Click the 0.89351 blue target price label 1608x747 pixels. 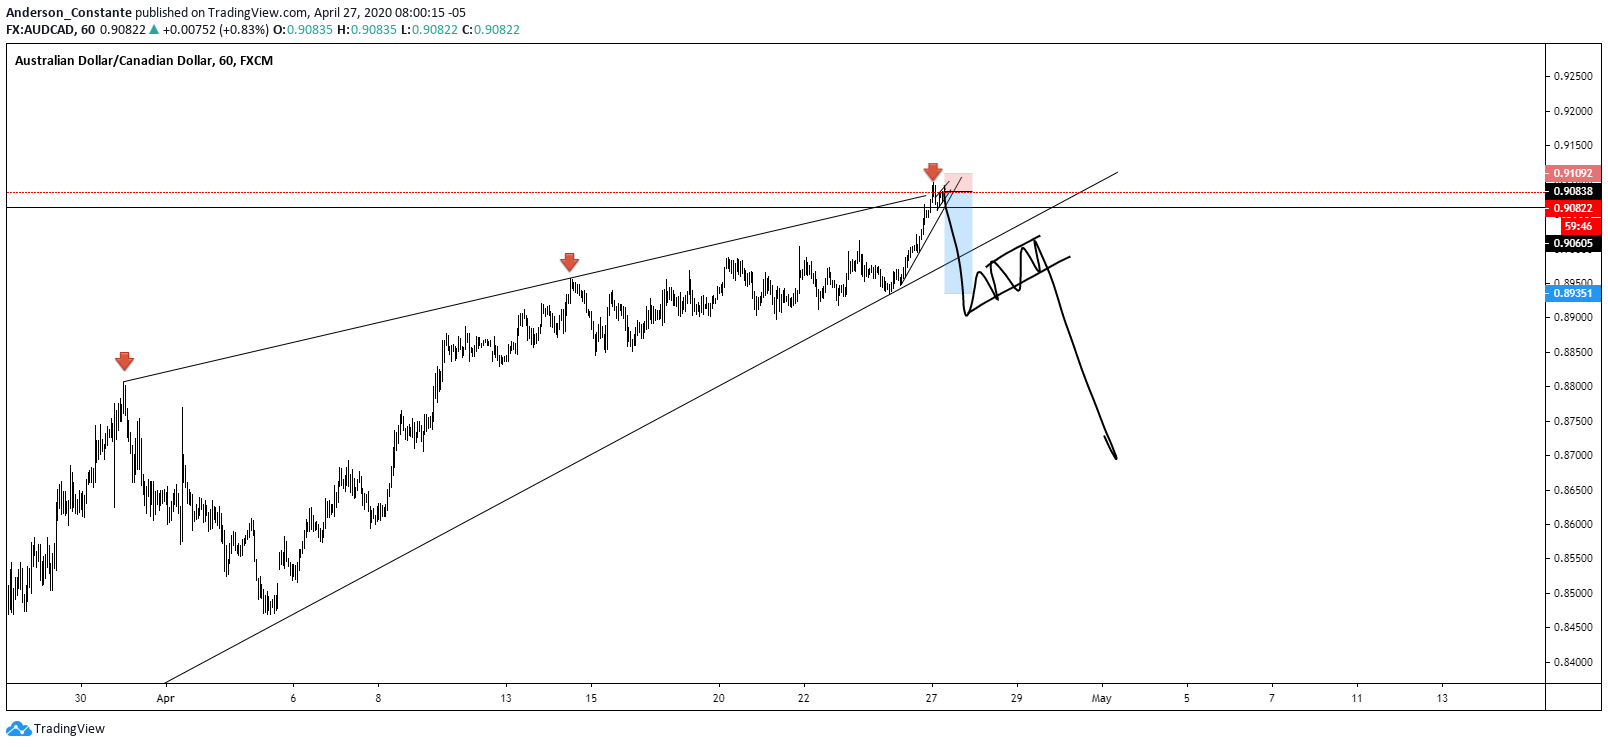[x=1573, y=293]
